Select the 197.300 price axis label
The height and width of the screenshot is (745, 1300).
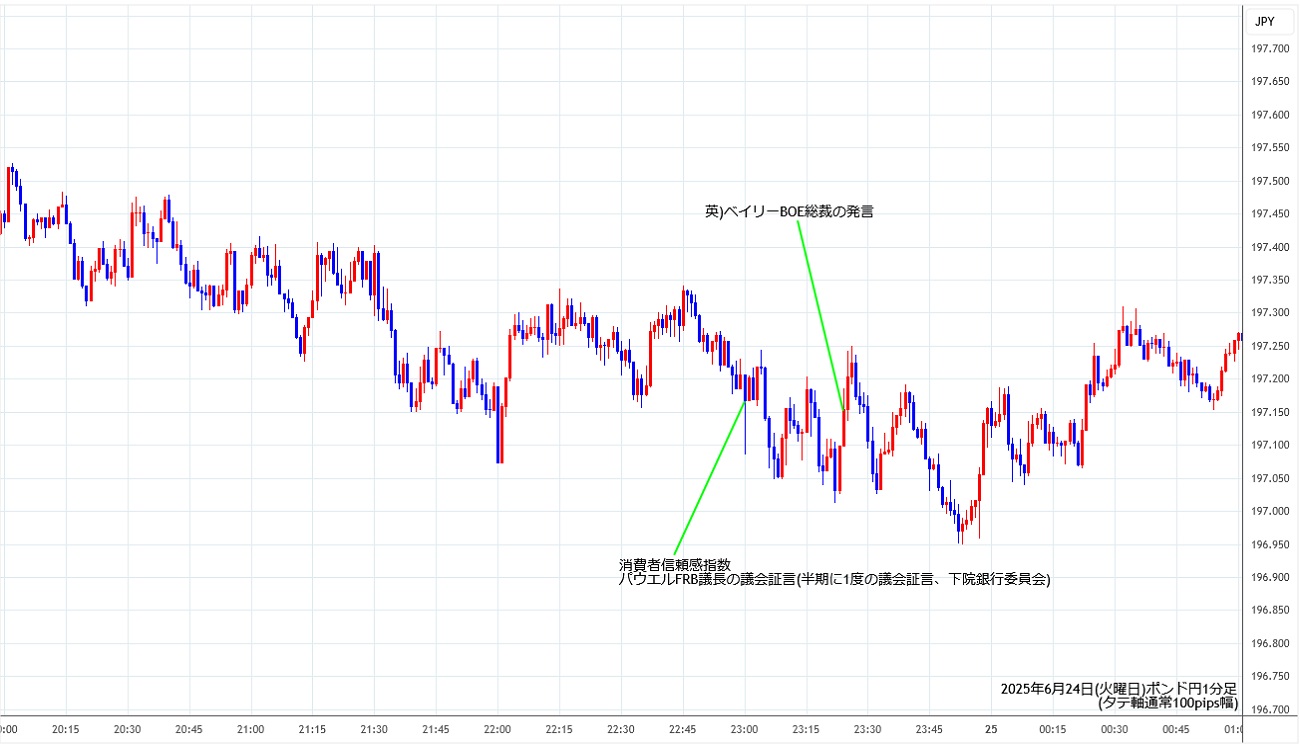coord(1270,313)
